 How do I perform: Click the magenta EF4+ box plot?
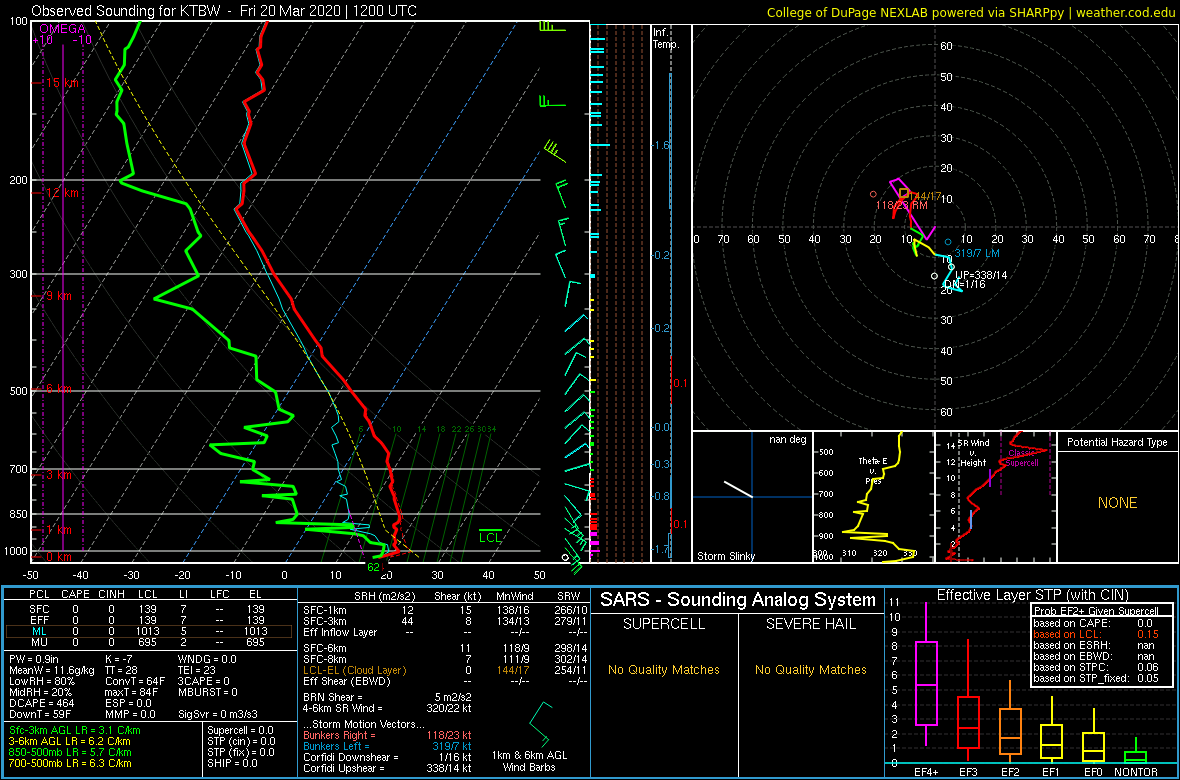click(925, 683)
